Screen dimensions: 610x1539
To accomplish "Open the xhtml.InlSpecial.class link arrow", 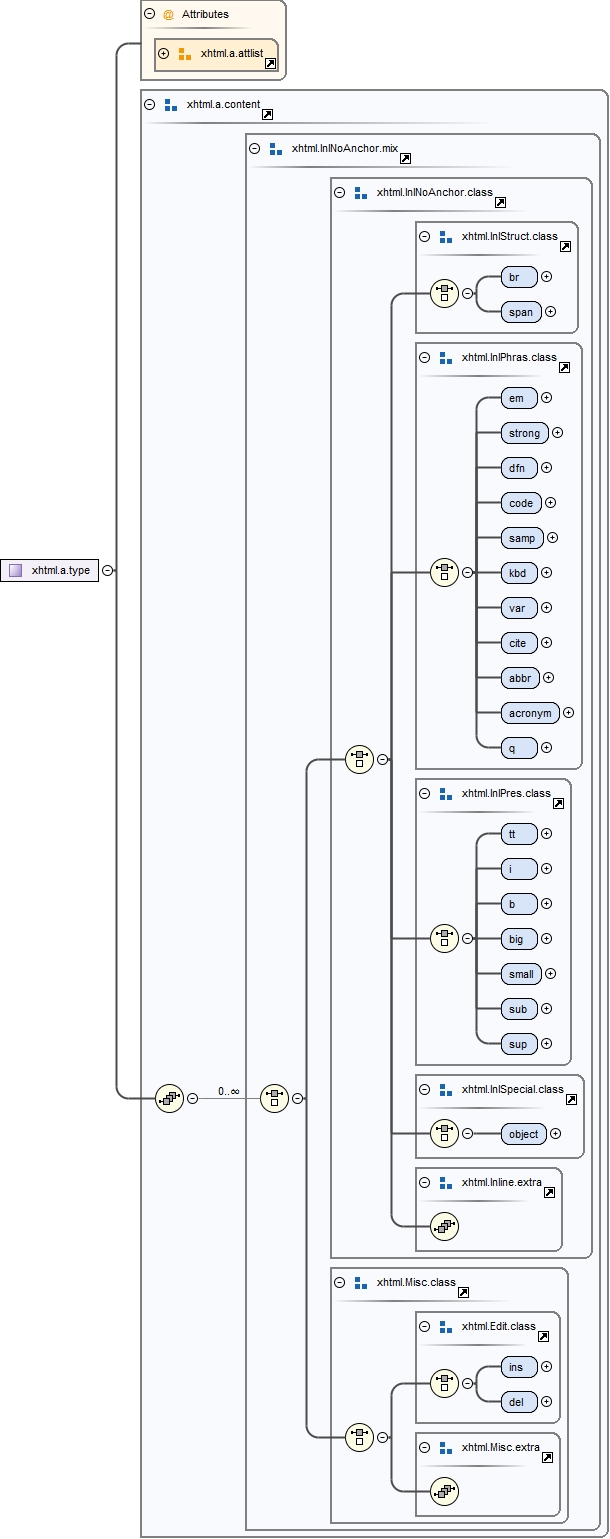I will [x=571, y=1099].
